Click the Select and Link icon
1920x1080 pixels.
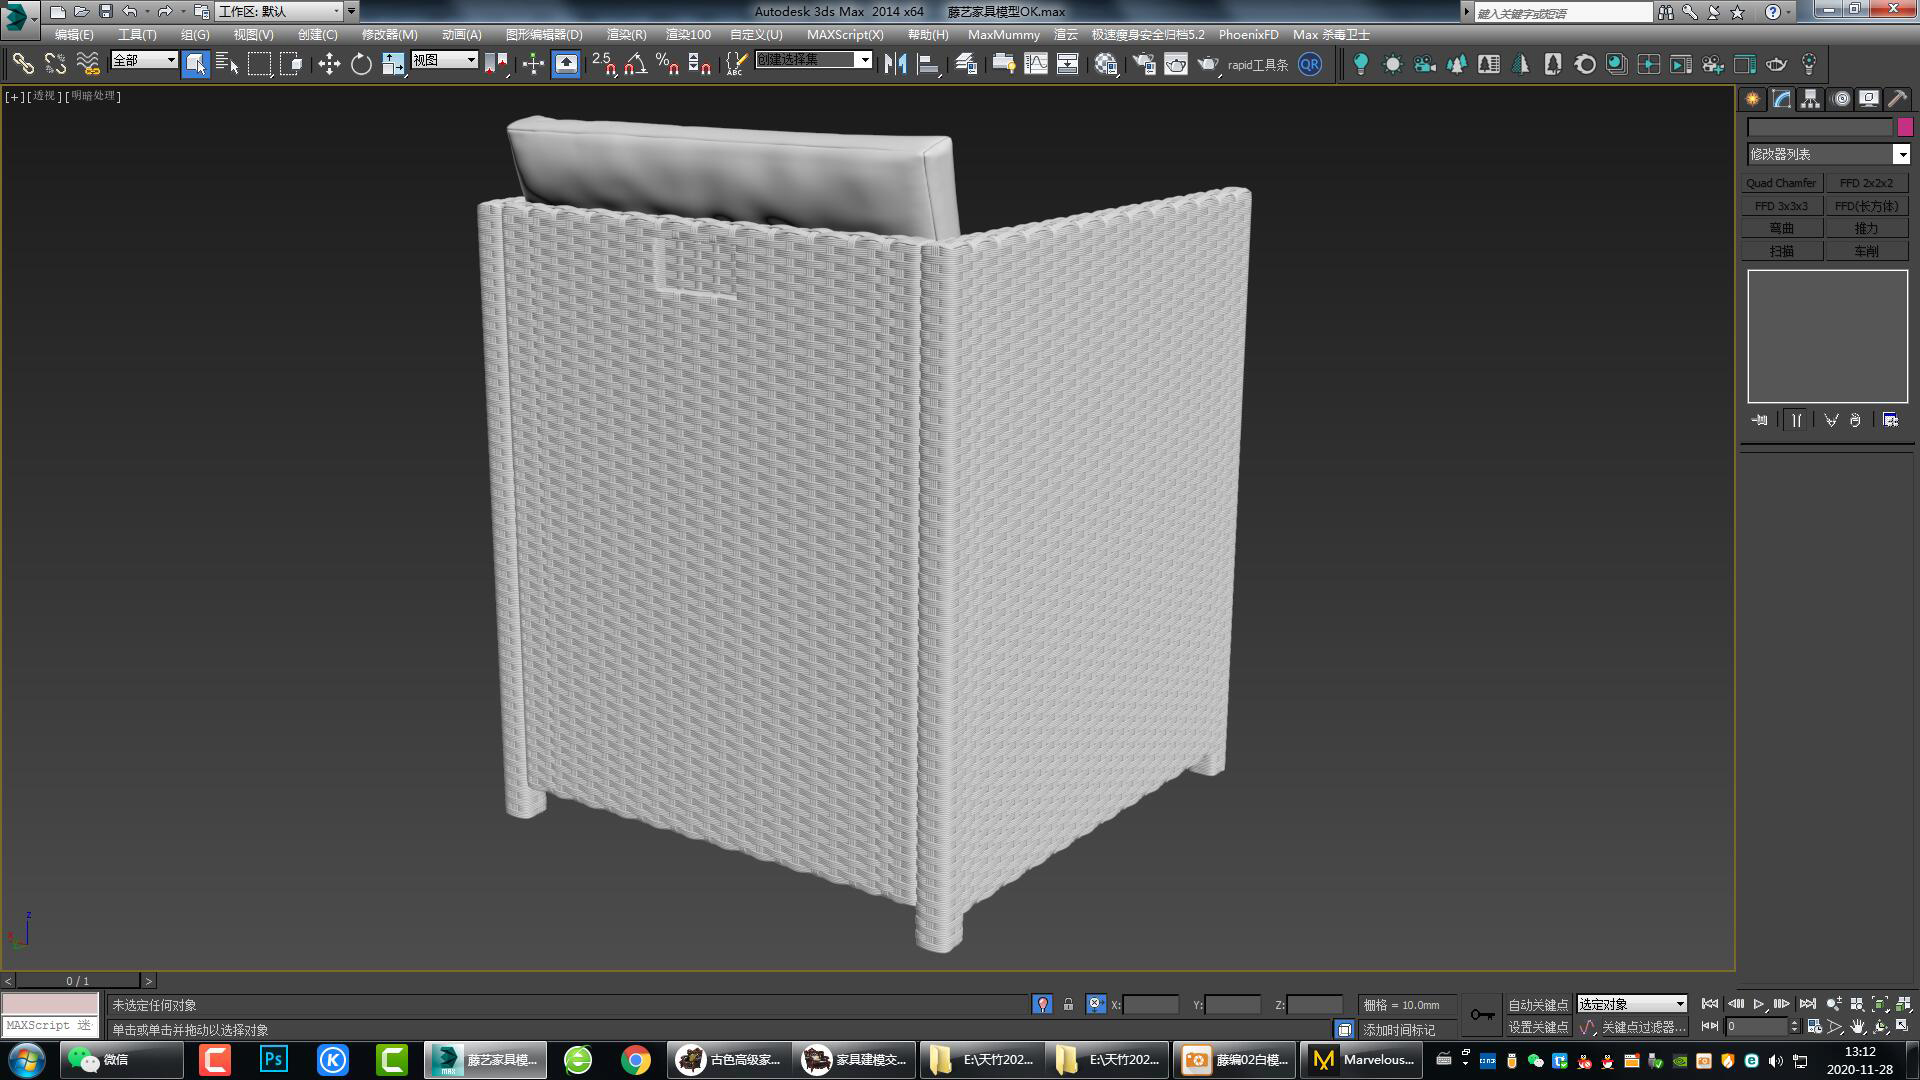click(x=22, y=64)
